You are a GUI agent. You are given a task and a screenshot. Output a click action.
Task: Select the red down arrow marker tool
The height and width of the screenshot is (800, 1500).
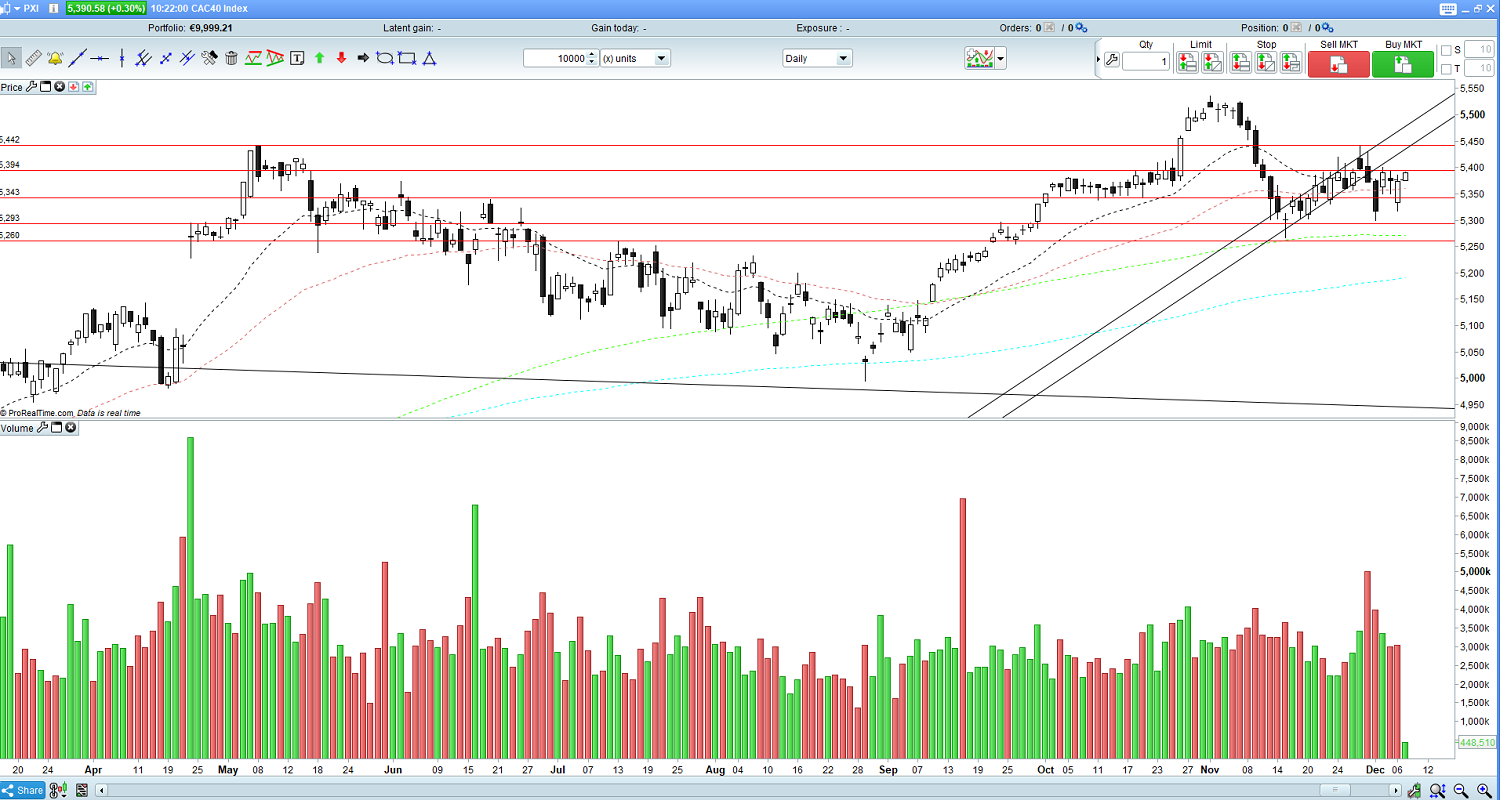[341, 58]
